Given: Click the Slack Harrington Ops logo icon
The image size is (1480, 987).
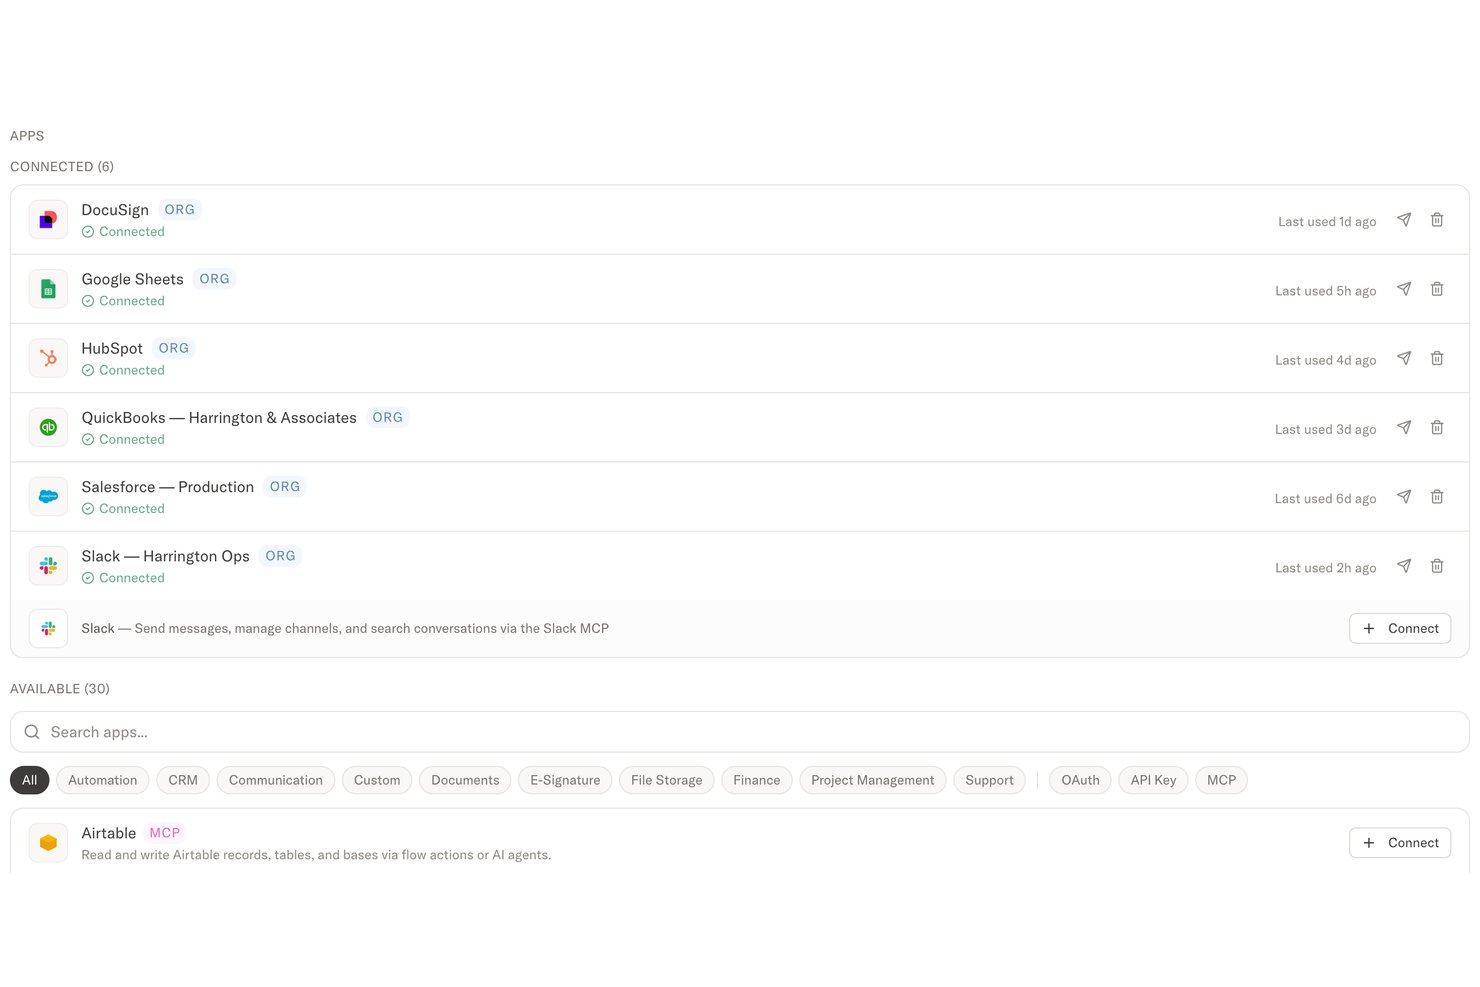Looking at the screenshot, I should pyautogui.click(x=48, y=566).
